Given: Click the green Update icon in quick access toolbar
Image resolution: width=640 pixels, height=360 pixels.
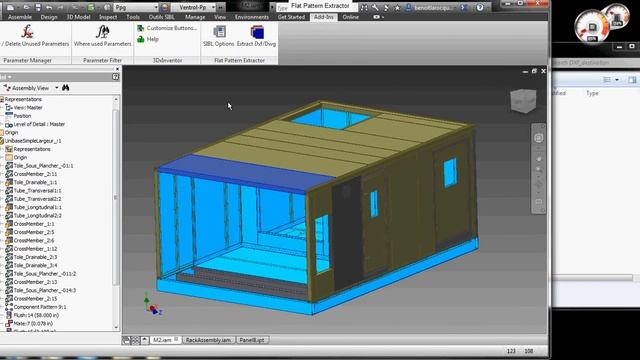Looking at the screenshot, I should click(x=91, y=7).
